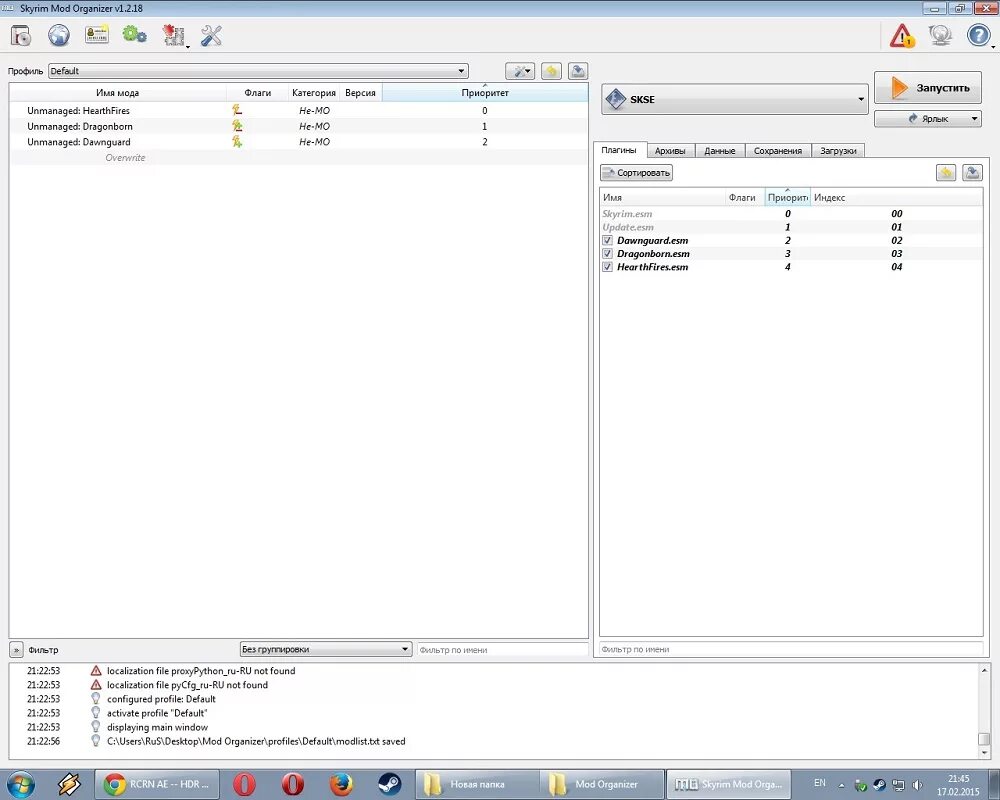
Task: Open SKSE executable dropdown
Action: click(735, 99)
